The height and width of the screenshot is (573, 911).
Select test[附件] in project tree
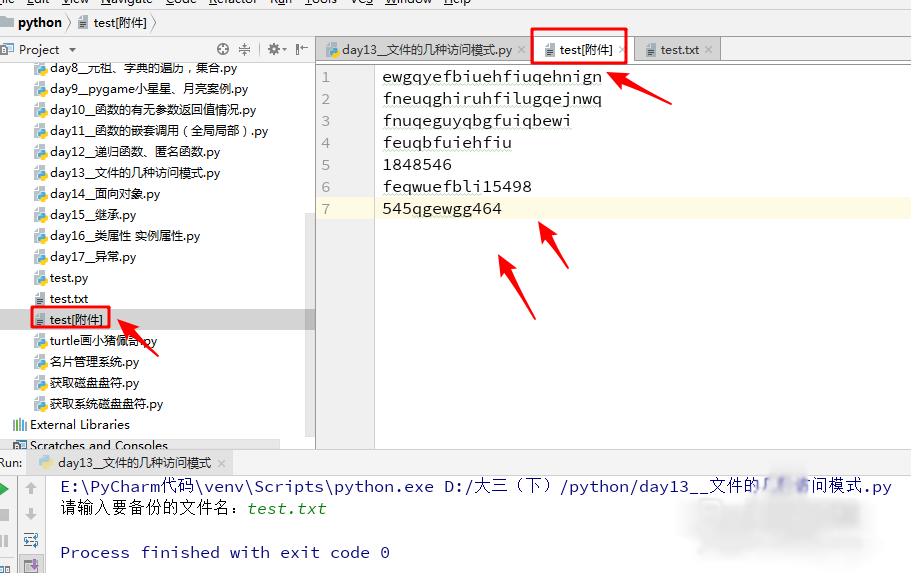tap(76, 320)
